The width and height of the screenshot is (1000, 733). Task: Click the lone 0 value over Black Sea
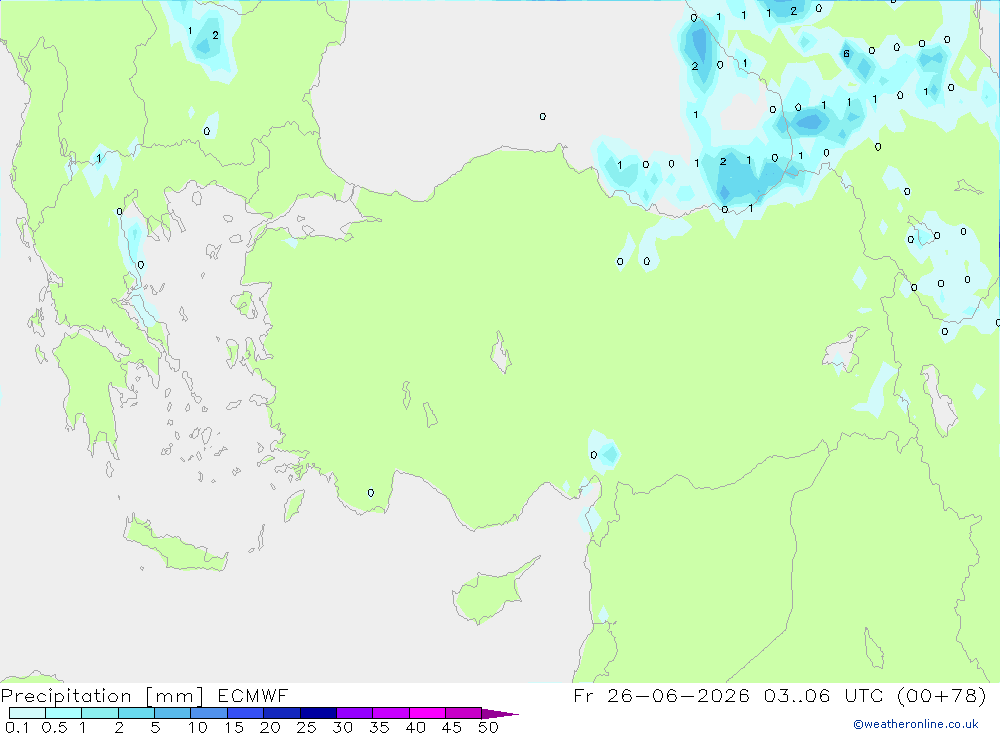(543, 117)
